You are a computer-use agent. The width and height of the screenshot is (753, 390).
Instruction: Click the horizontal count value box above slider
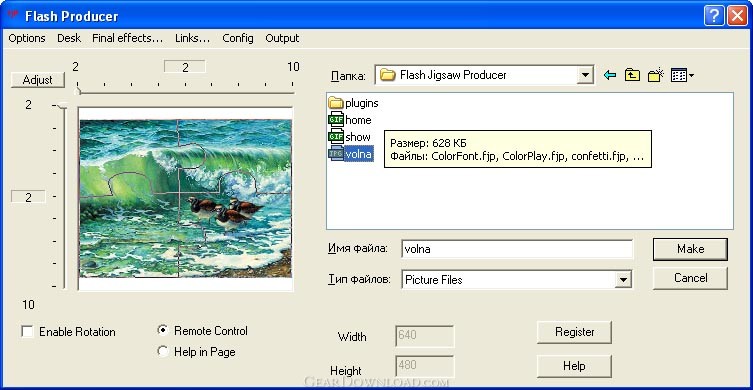[x=185, y=67]
